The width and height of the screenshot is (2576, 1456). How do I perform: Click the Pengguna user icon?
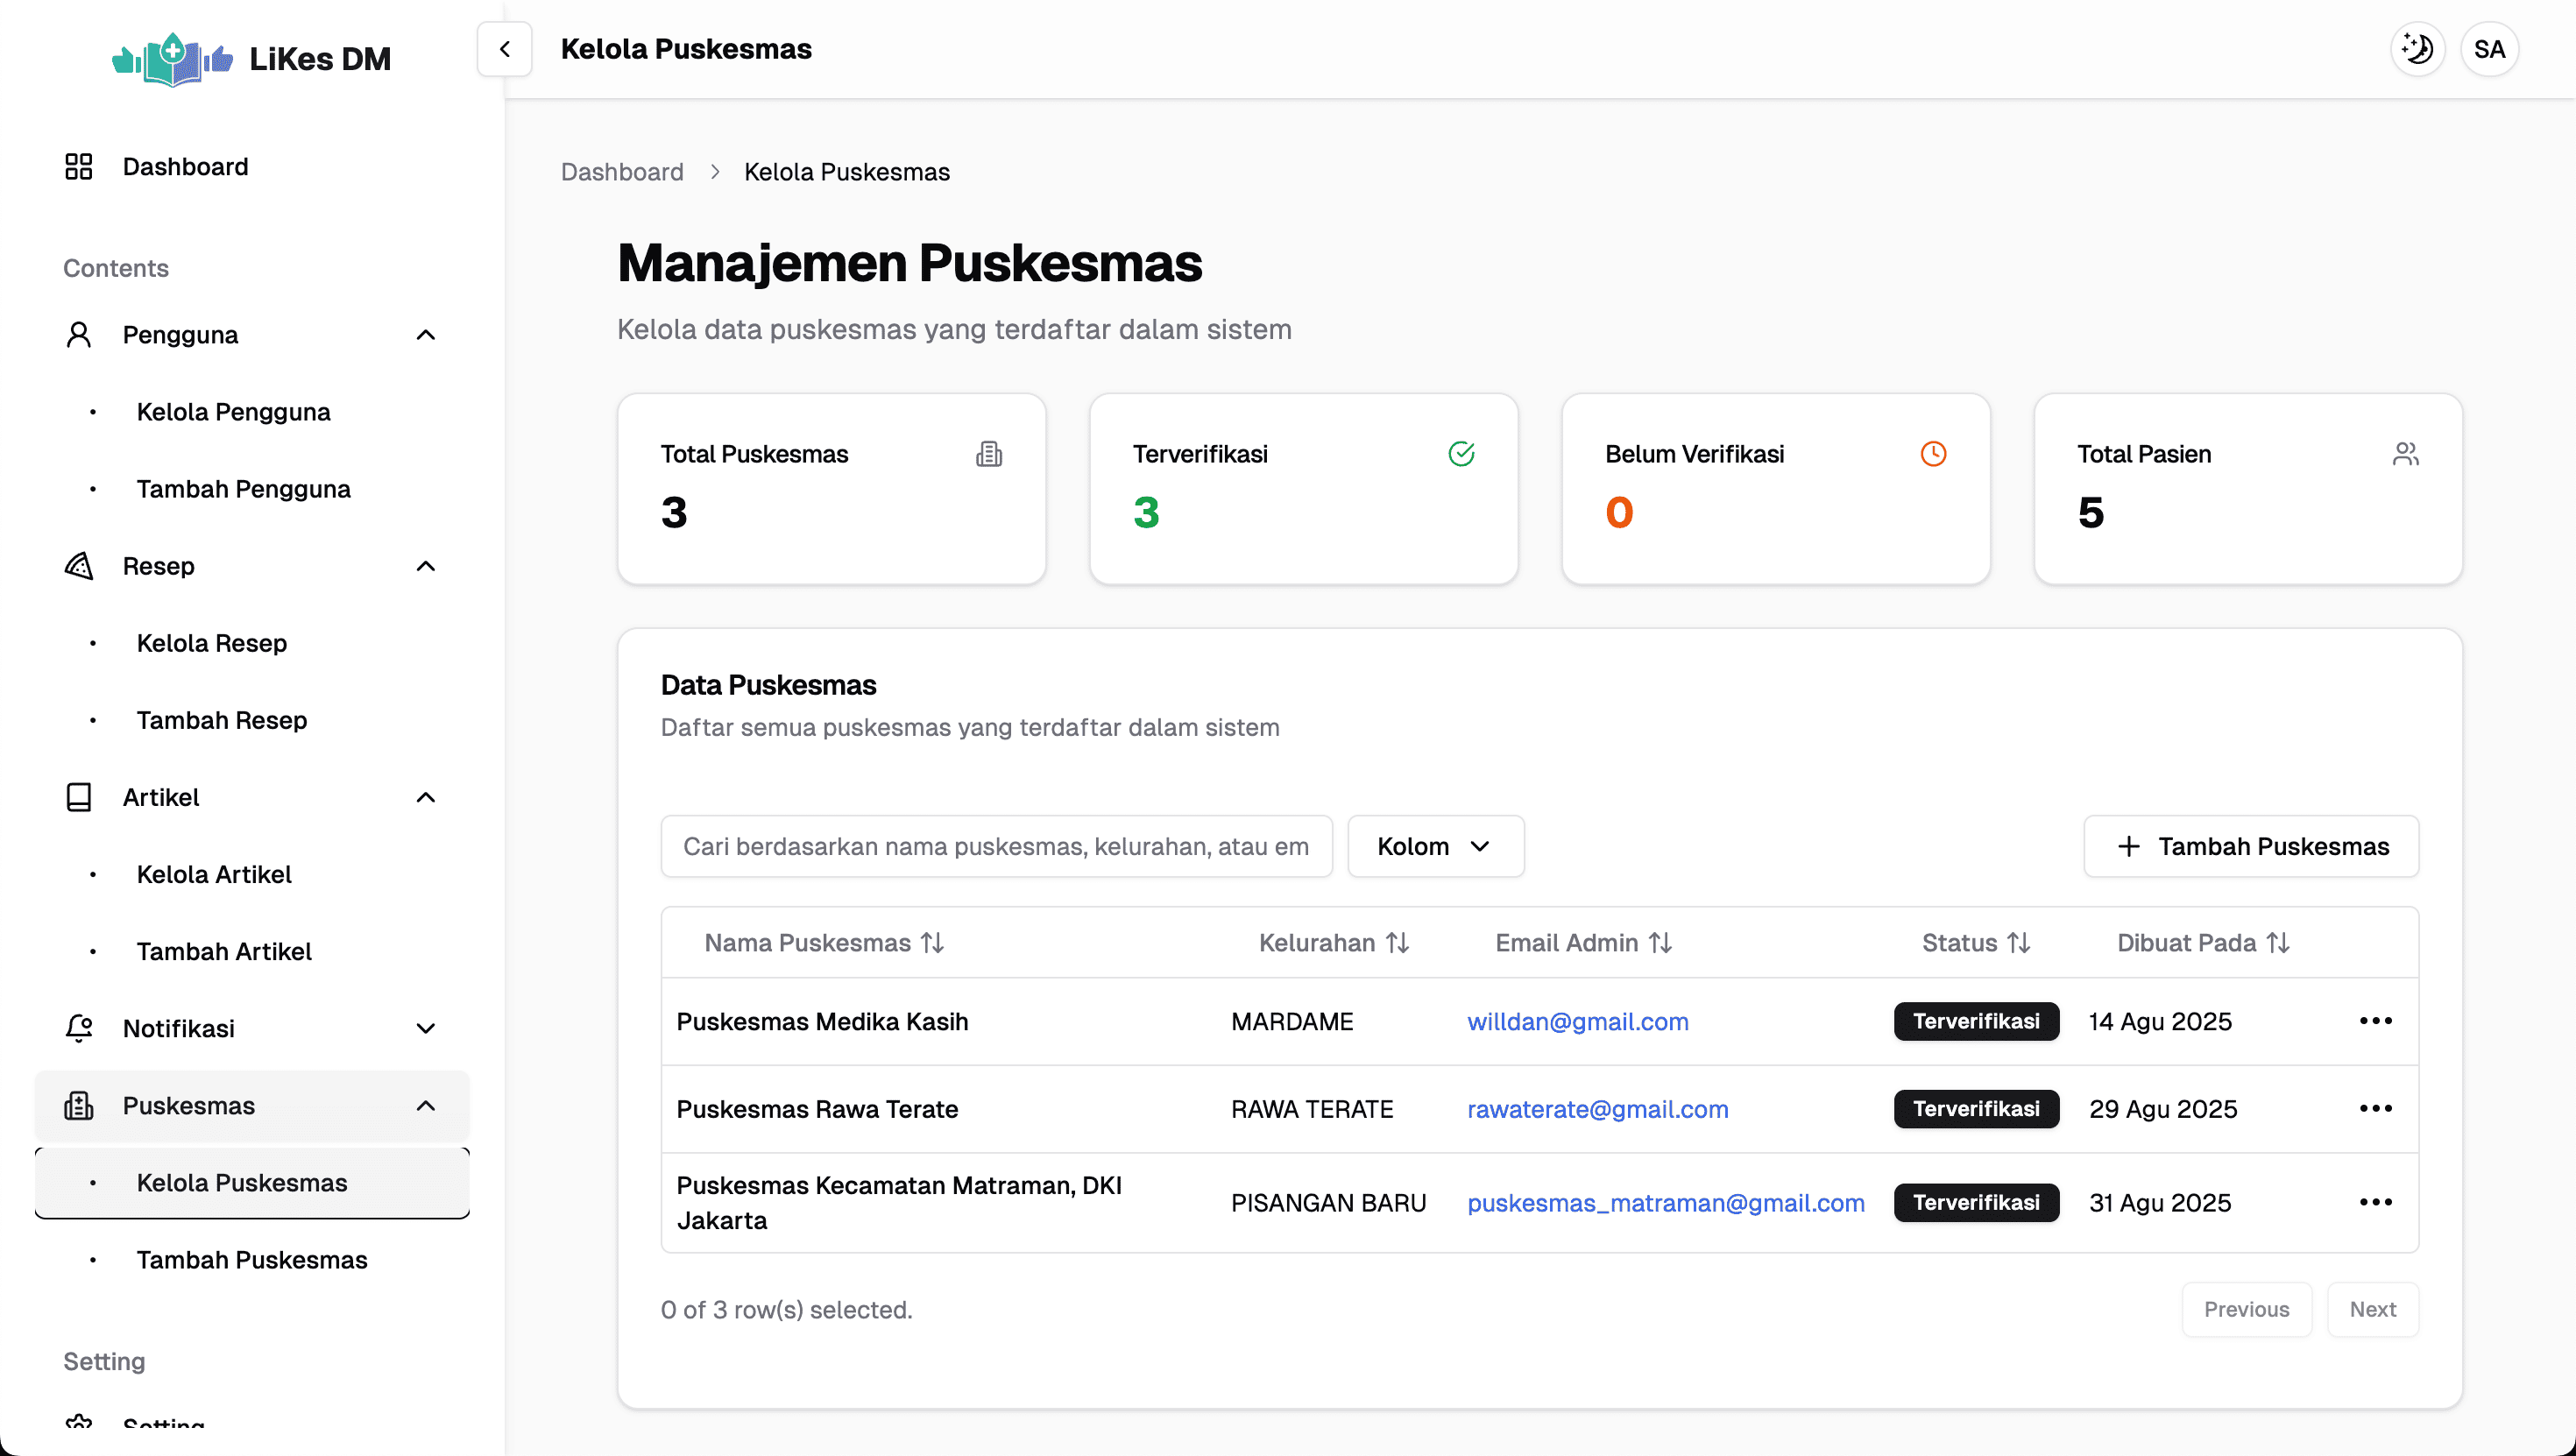pyautogui.click(x=78, y=334)
